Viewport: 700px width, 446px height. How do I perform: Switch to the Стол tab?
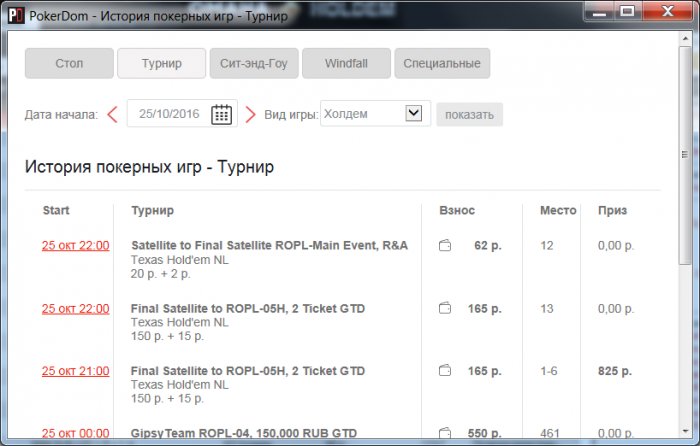(69, 63)
